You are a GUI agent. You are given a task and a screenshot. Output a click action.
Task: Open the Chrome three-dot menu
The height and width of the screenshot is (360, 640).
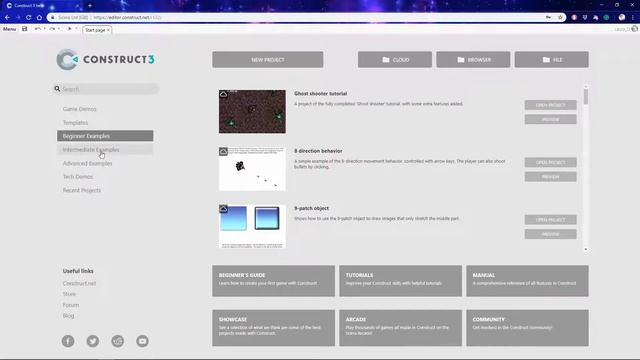pyautogui.click(x=633, y=18)
